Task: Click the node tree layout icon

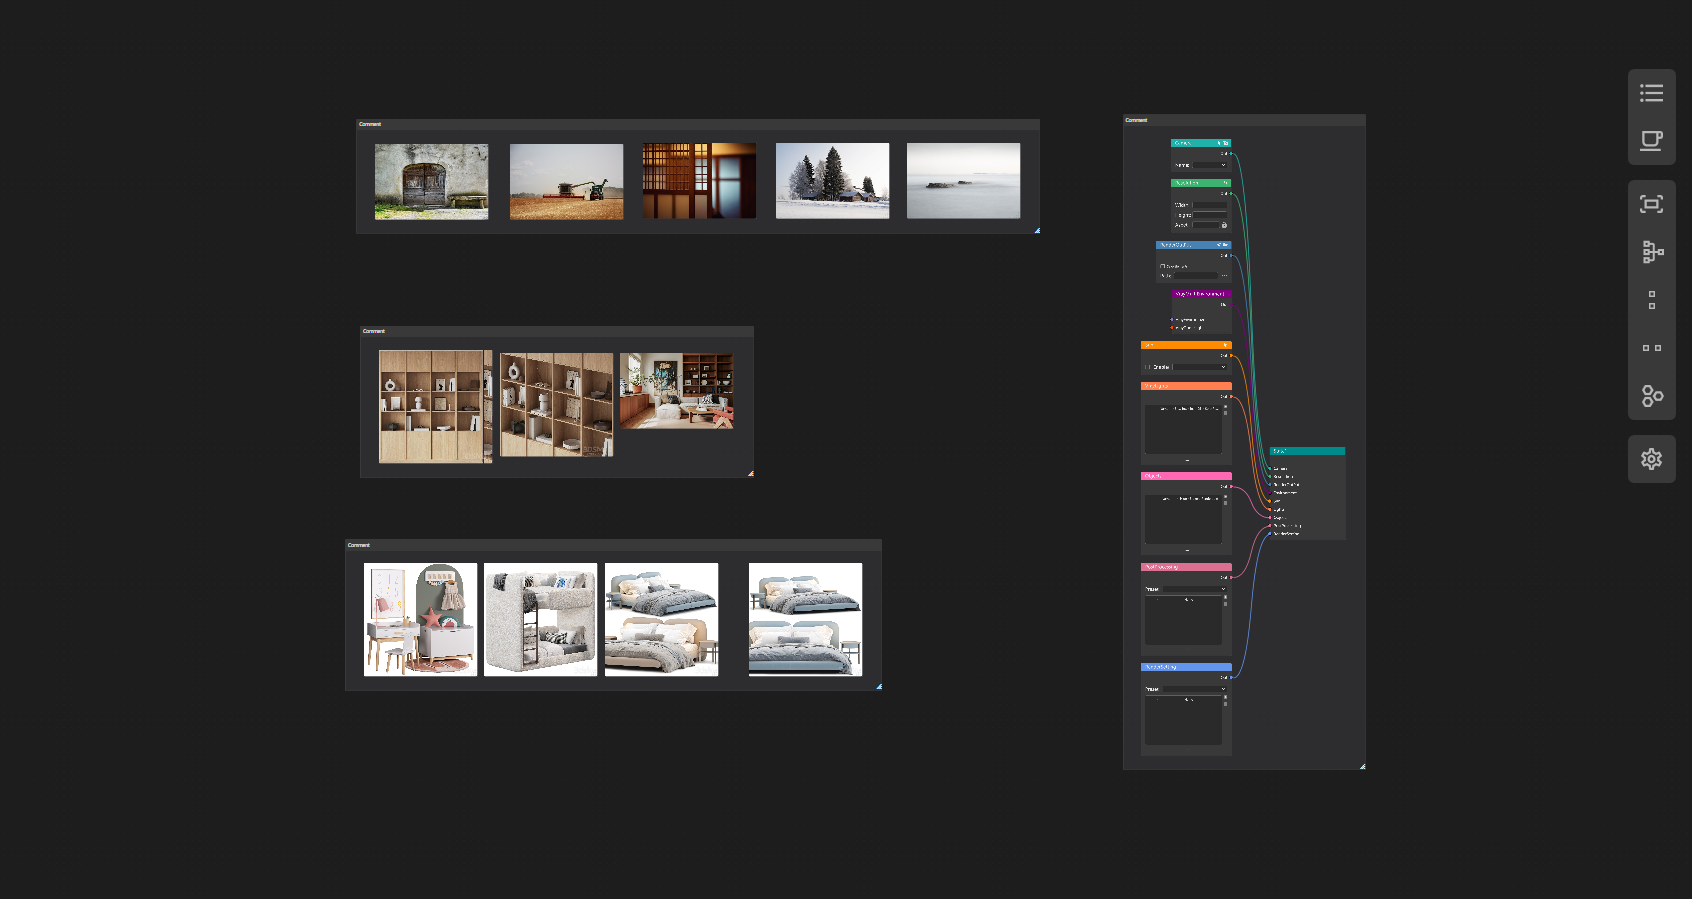Action: 1651,252
